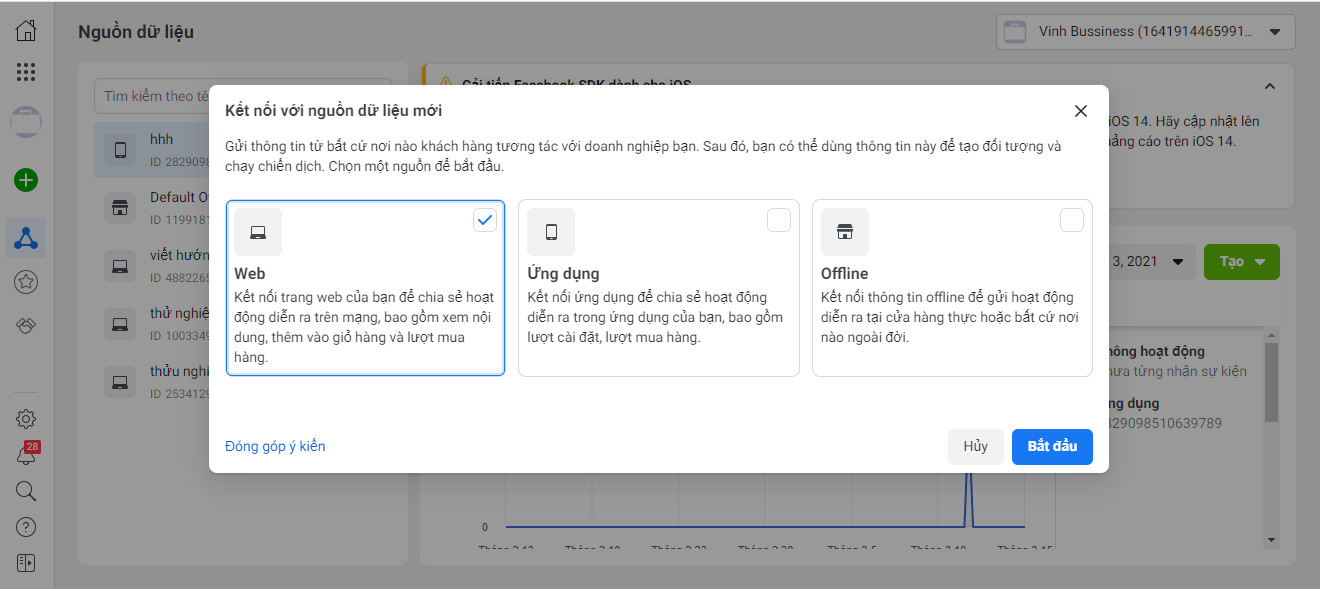Click the search magnifier icon in sidebar

pos(27,491)
